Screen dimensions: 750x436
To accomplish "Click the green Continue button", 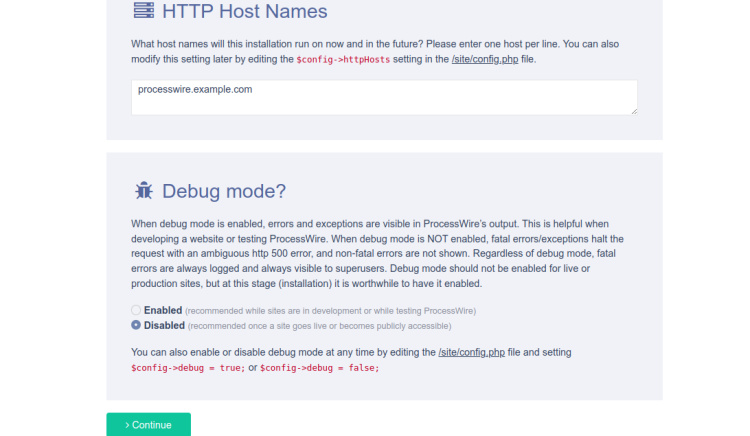I will coord(148,425).
